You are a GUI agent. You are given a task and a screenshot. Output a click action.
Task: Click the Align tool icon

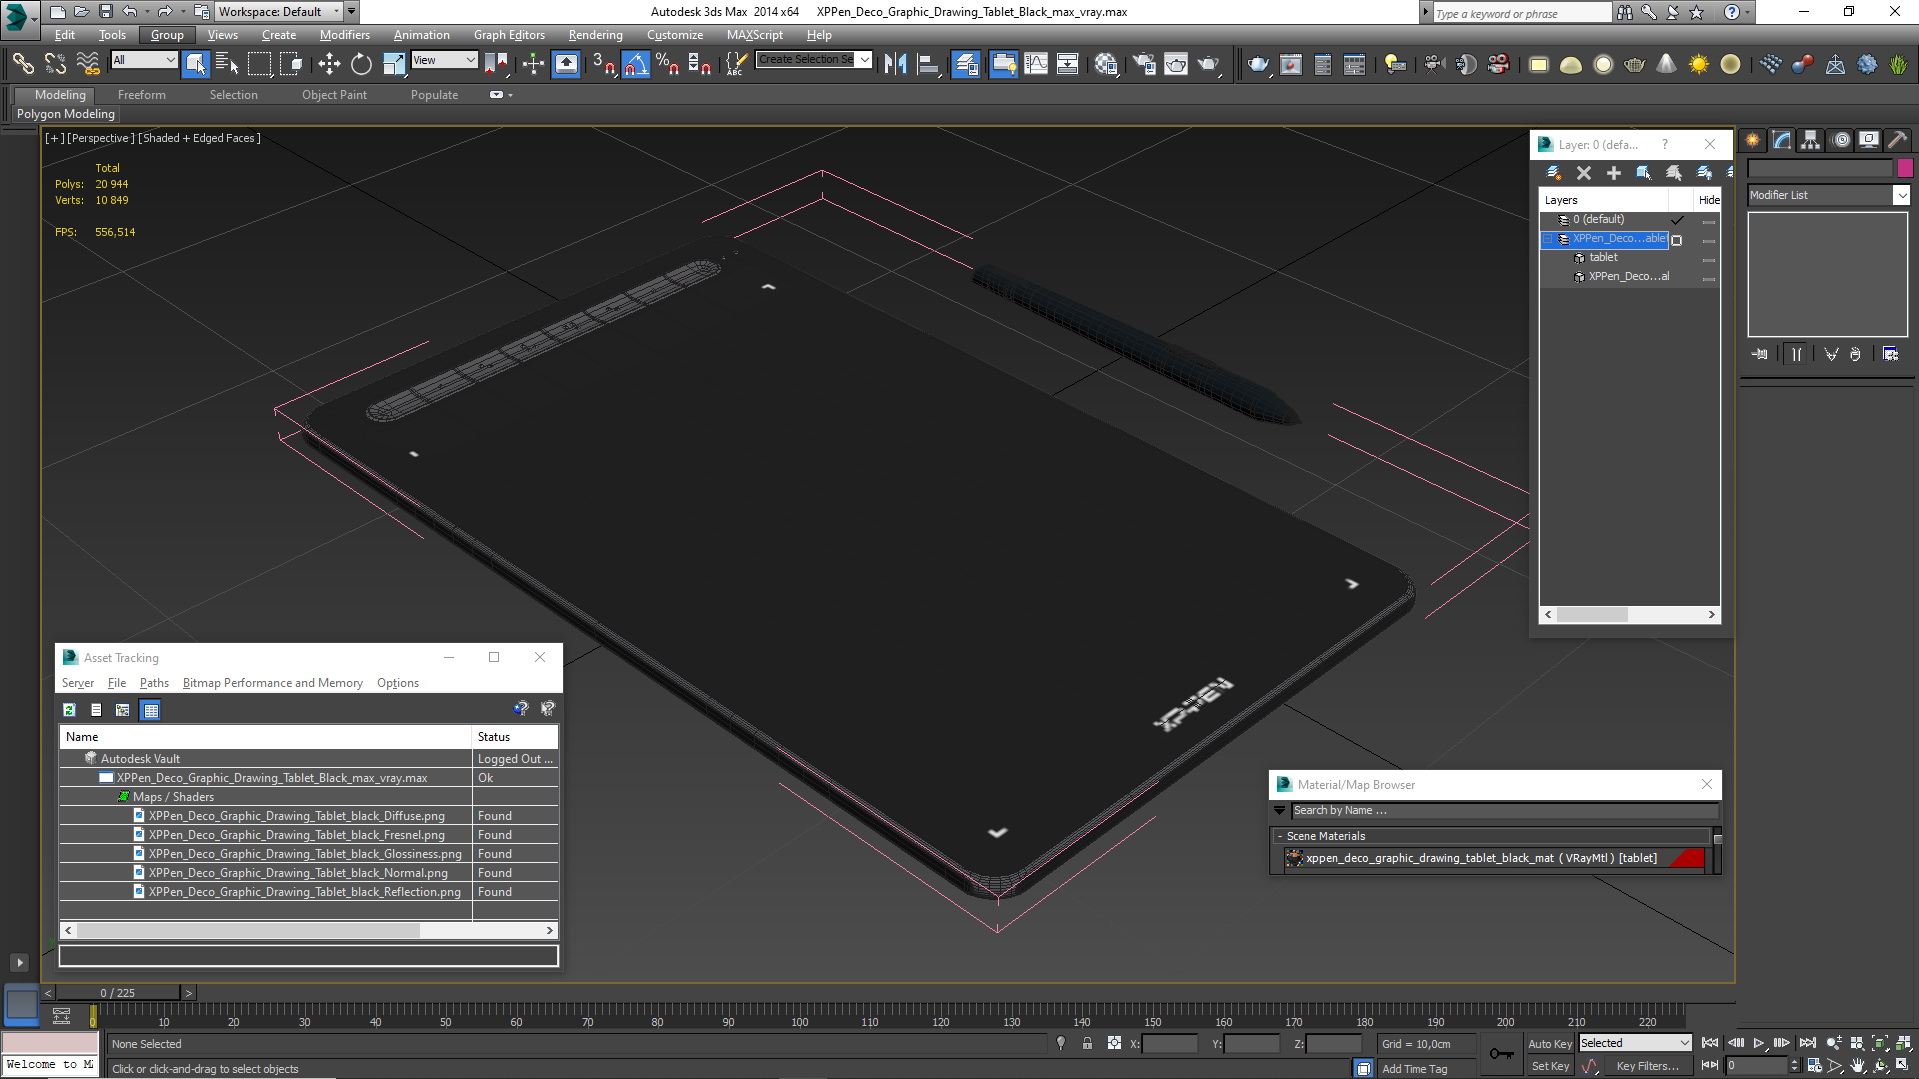(928, 64)
